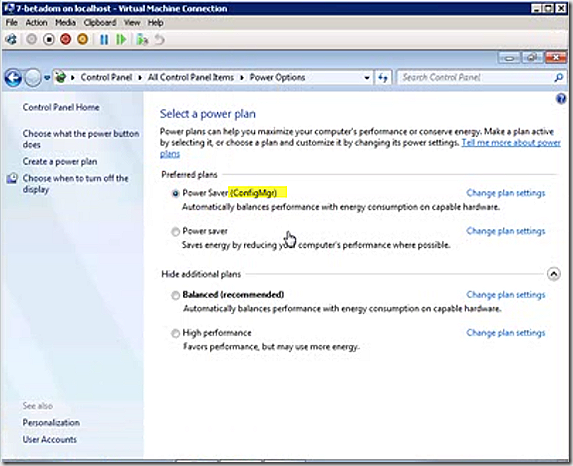The image size is (573, 466).
Task: Click the Control Panel address bar icon
Action: click(x=61, y=77)
